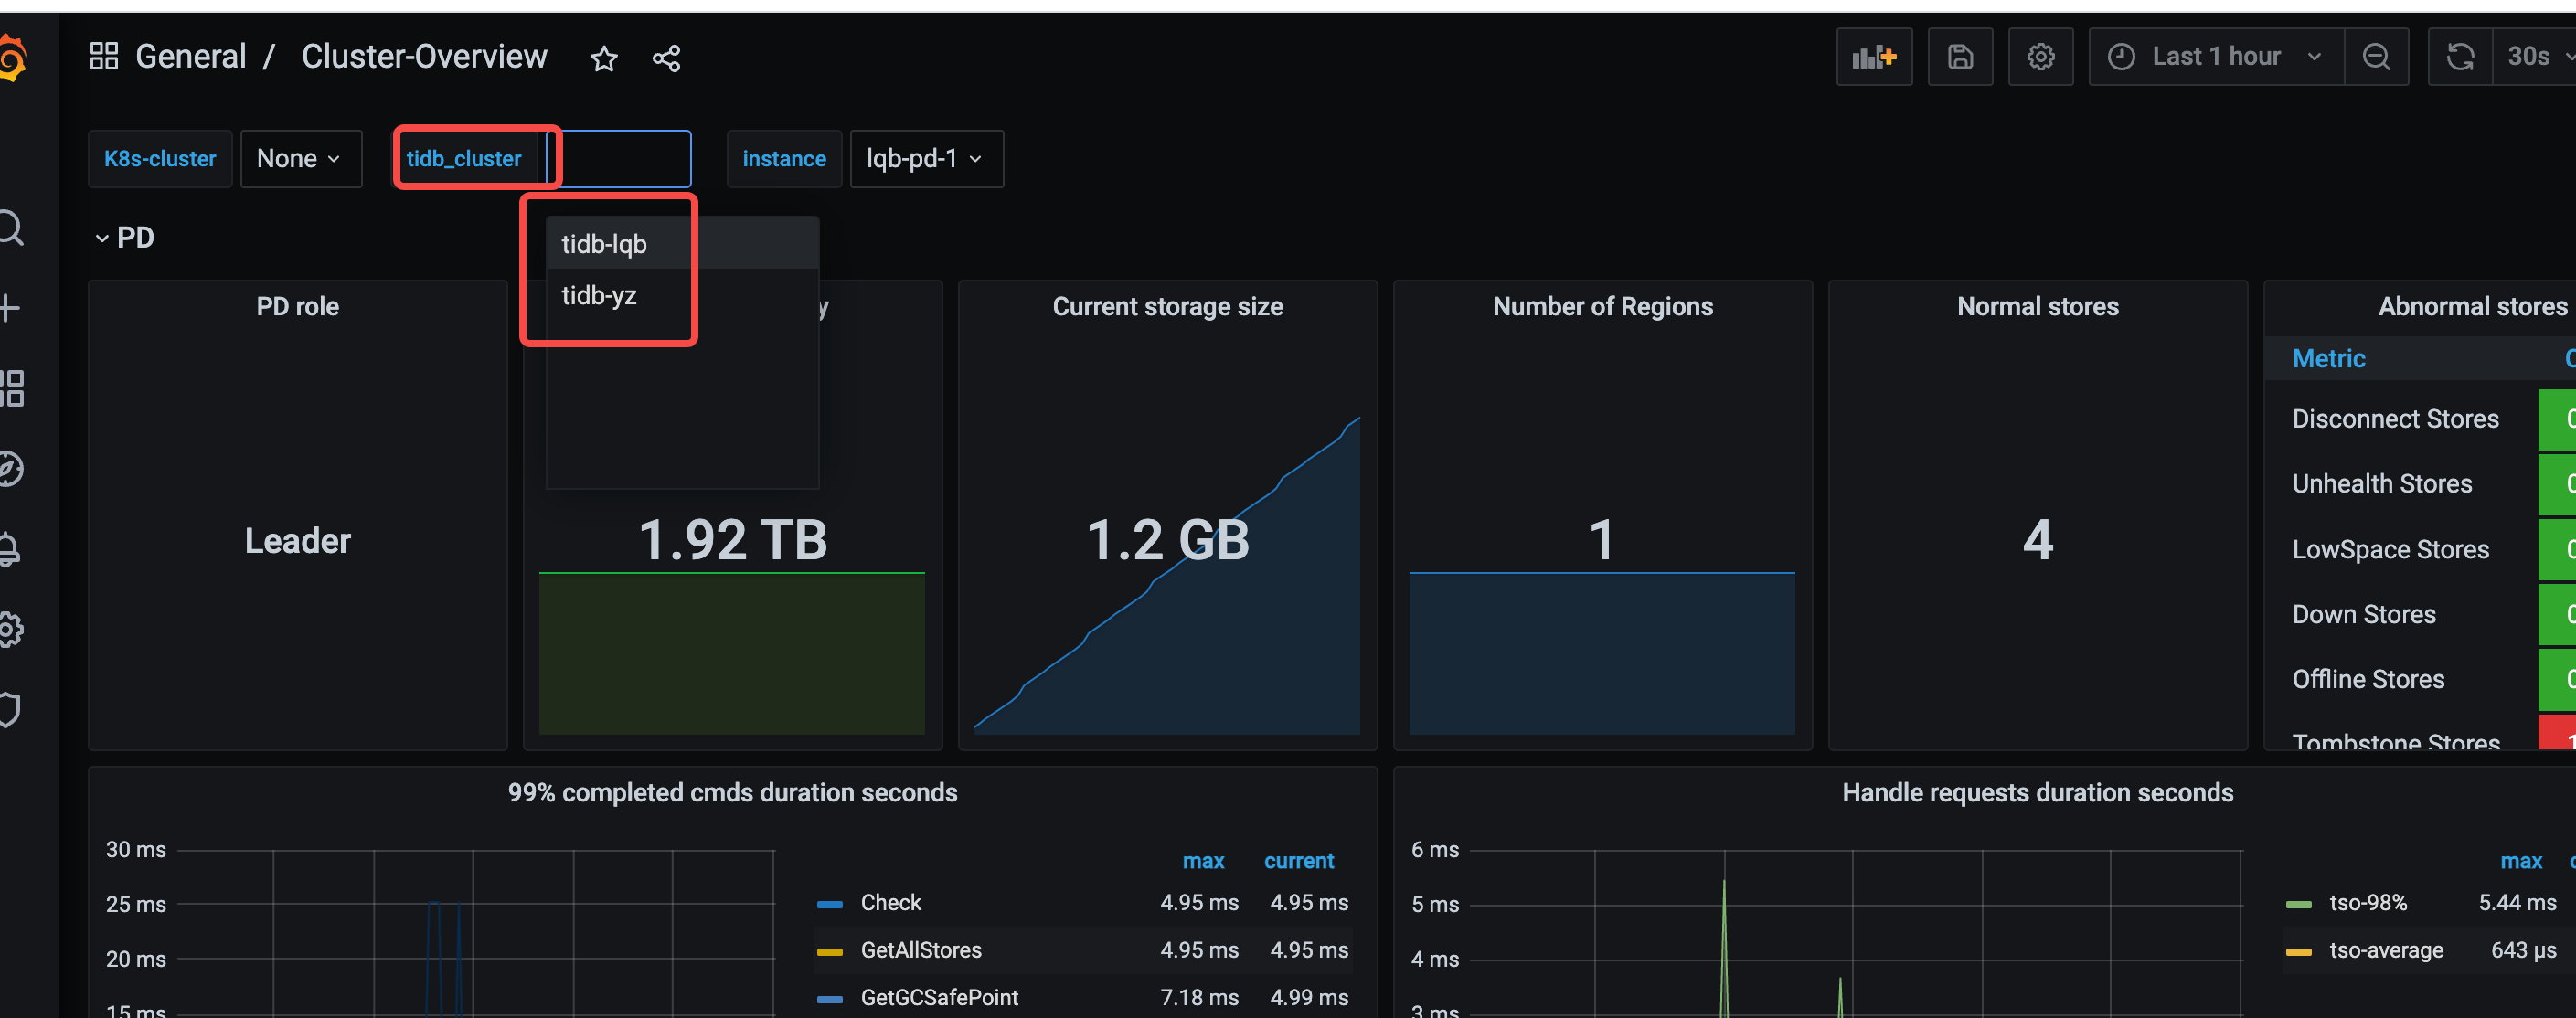Open the Explore compass in the sidebar
Viewport: 2576px width, 1018px height.
10,469
